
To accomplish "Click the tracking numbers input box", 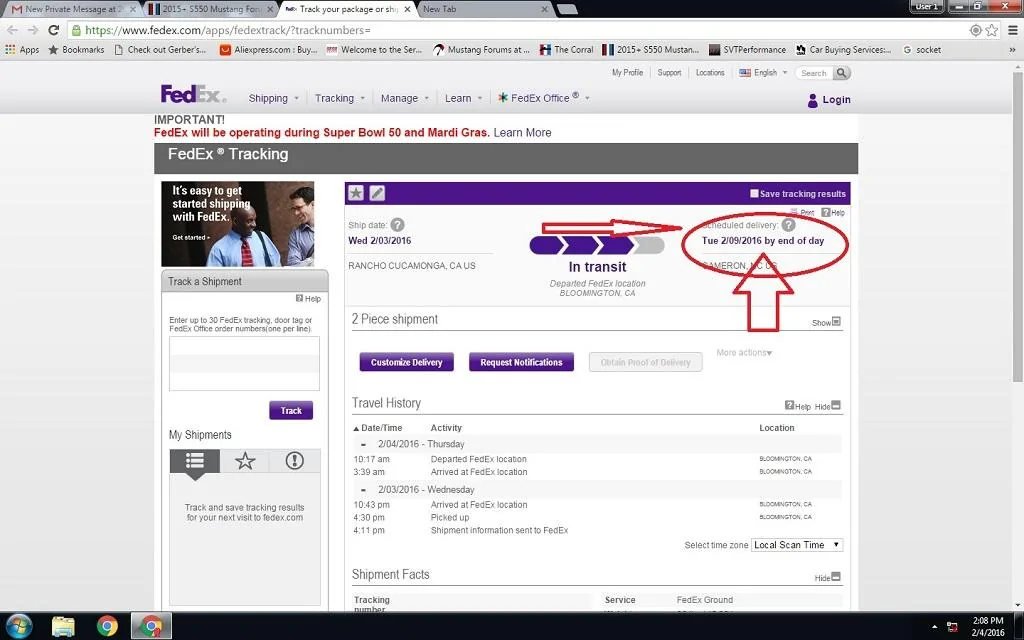I will point(244,364).
